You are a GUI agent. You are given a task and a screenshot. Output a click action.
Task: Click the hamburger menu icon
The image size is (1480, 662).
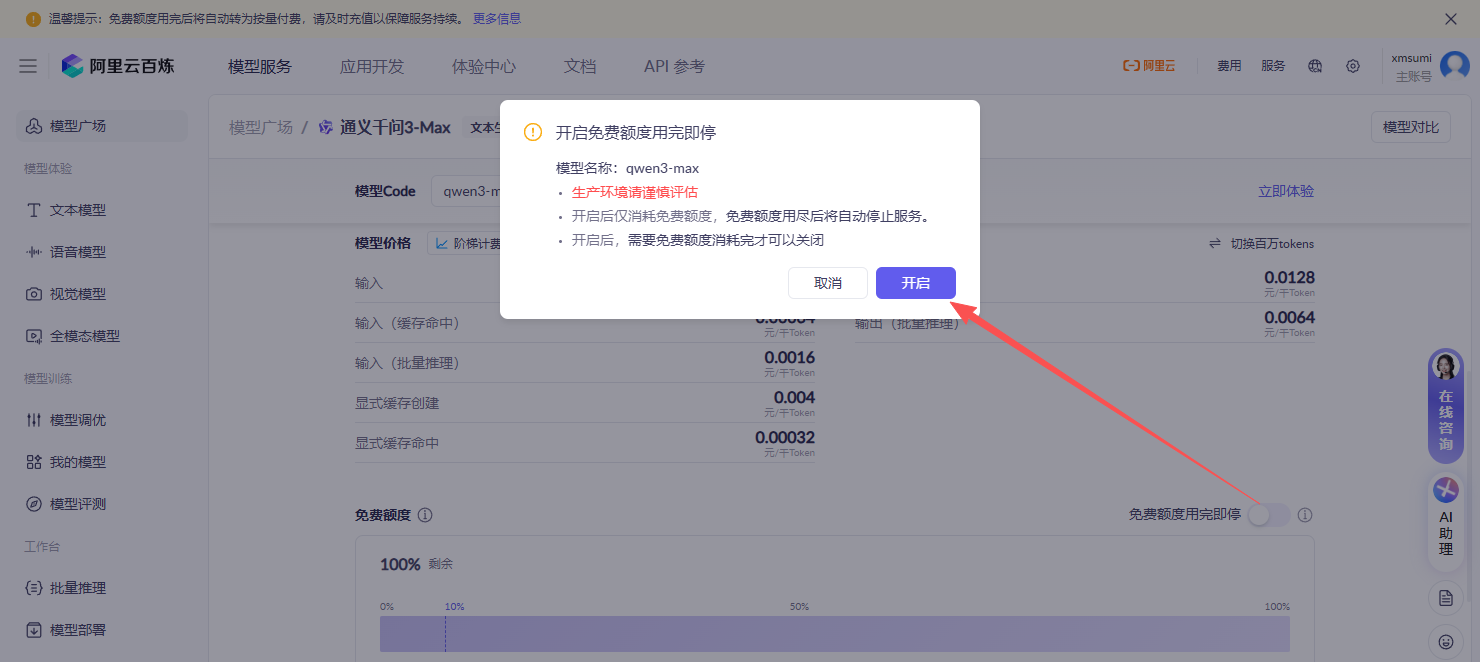click(x=28, y=66)
